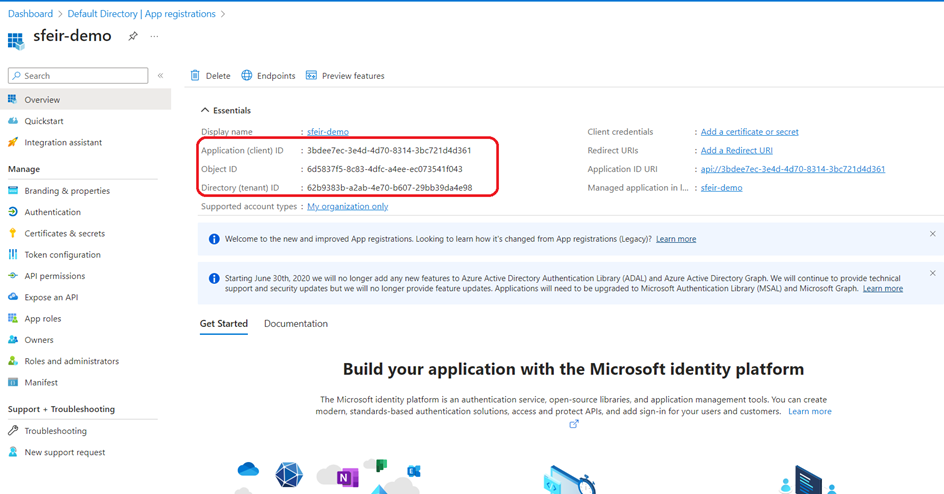Screen dimensions: 944x494
Task: Click the Manifest icon
Action: (13, 382)
